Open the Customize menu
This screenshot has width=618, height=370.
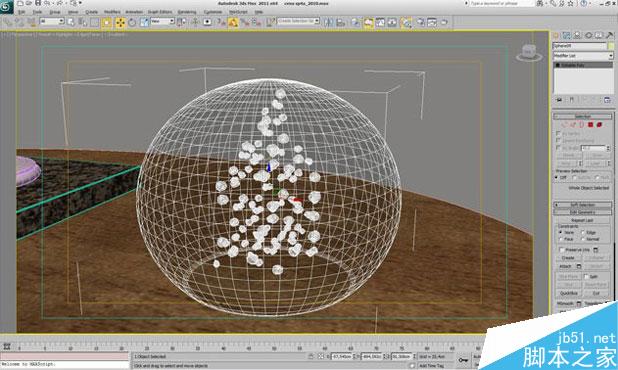click(213, 12)
